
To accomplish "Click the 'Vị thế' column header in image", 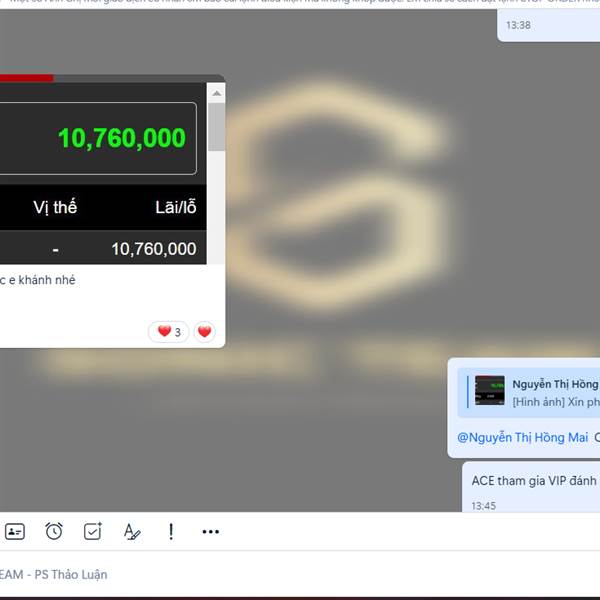I will coord(55,207).
